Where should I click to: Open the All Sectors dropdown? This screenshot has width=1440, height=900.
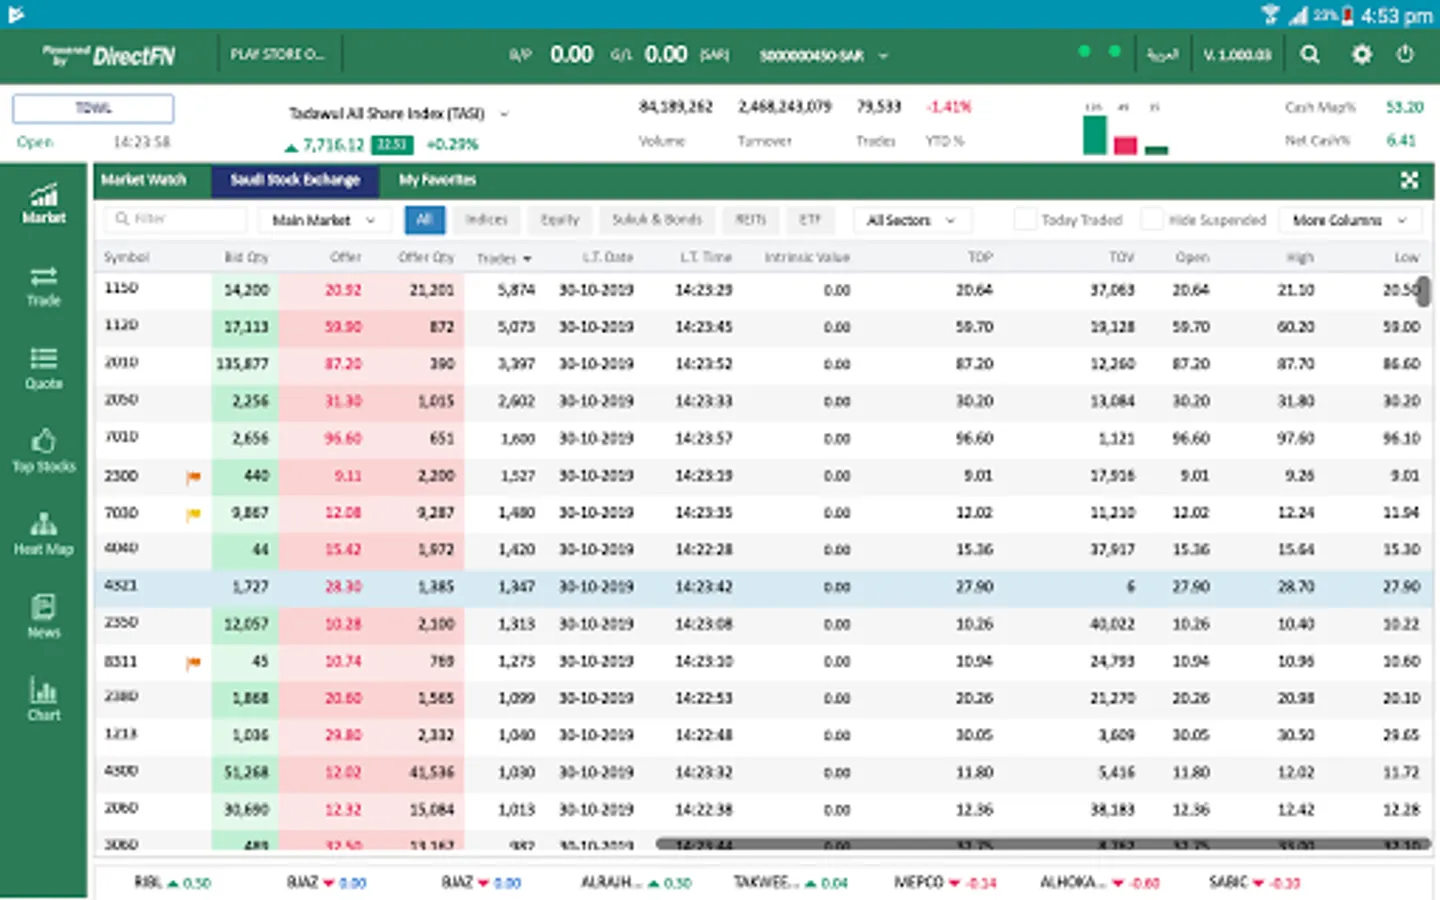point(910,220)
